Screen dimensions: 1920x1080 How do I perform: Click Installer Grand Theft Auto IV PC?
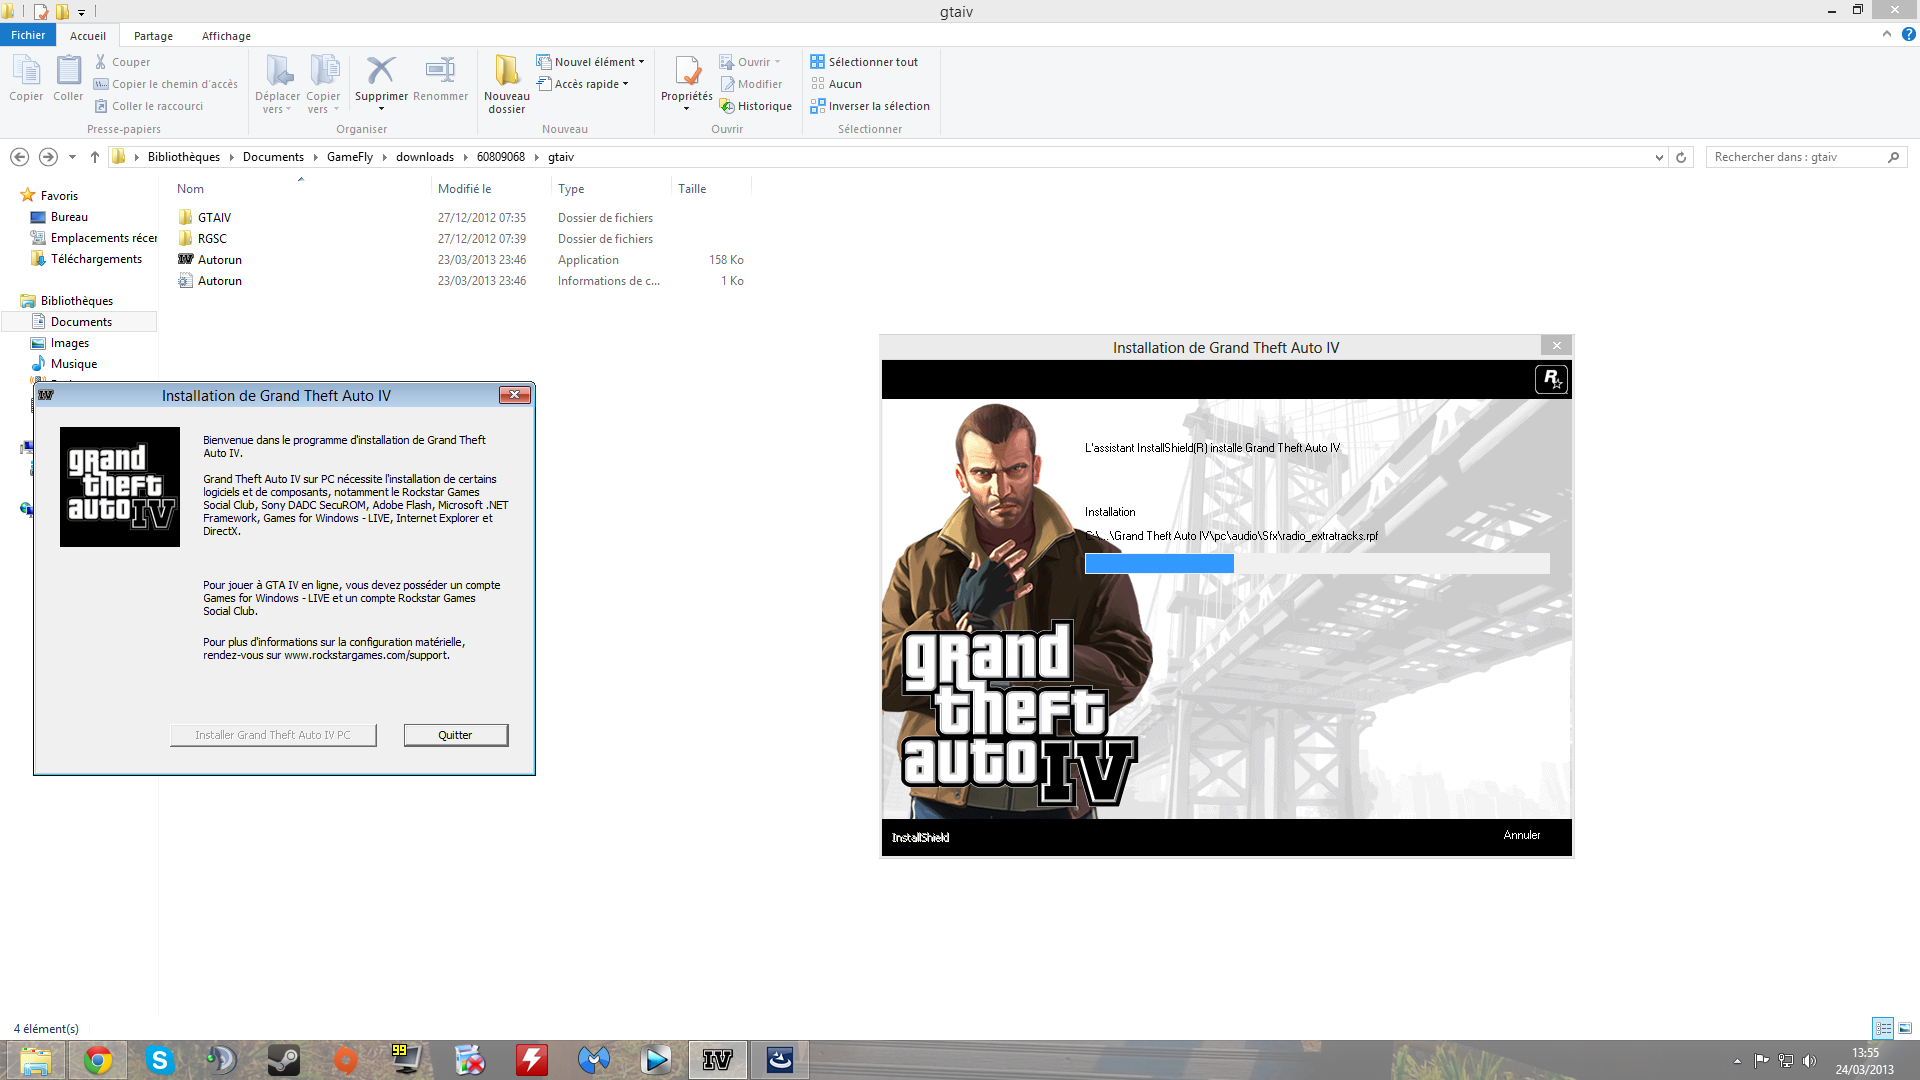pyautogui.click(x=273, y=735)
